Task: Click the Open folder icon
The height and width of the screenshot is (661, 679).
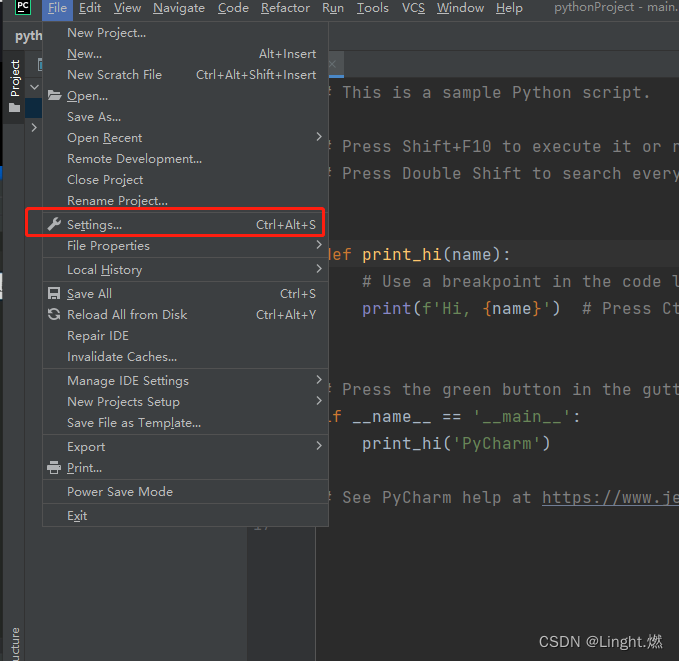Action: [x=54, y=95]
